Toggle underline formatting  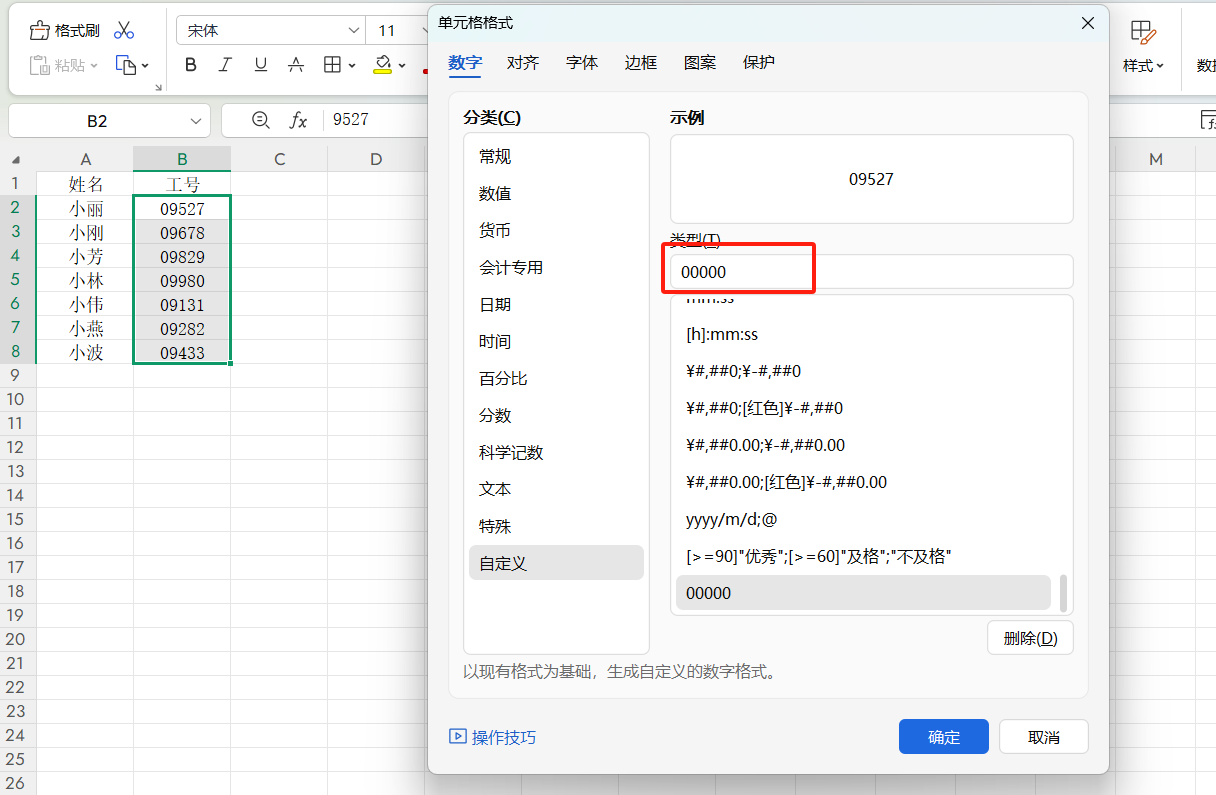pyautogui.click(x=260, y=64)
